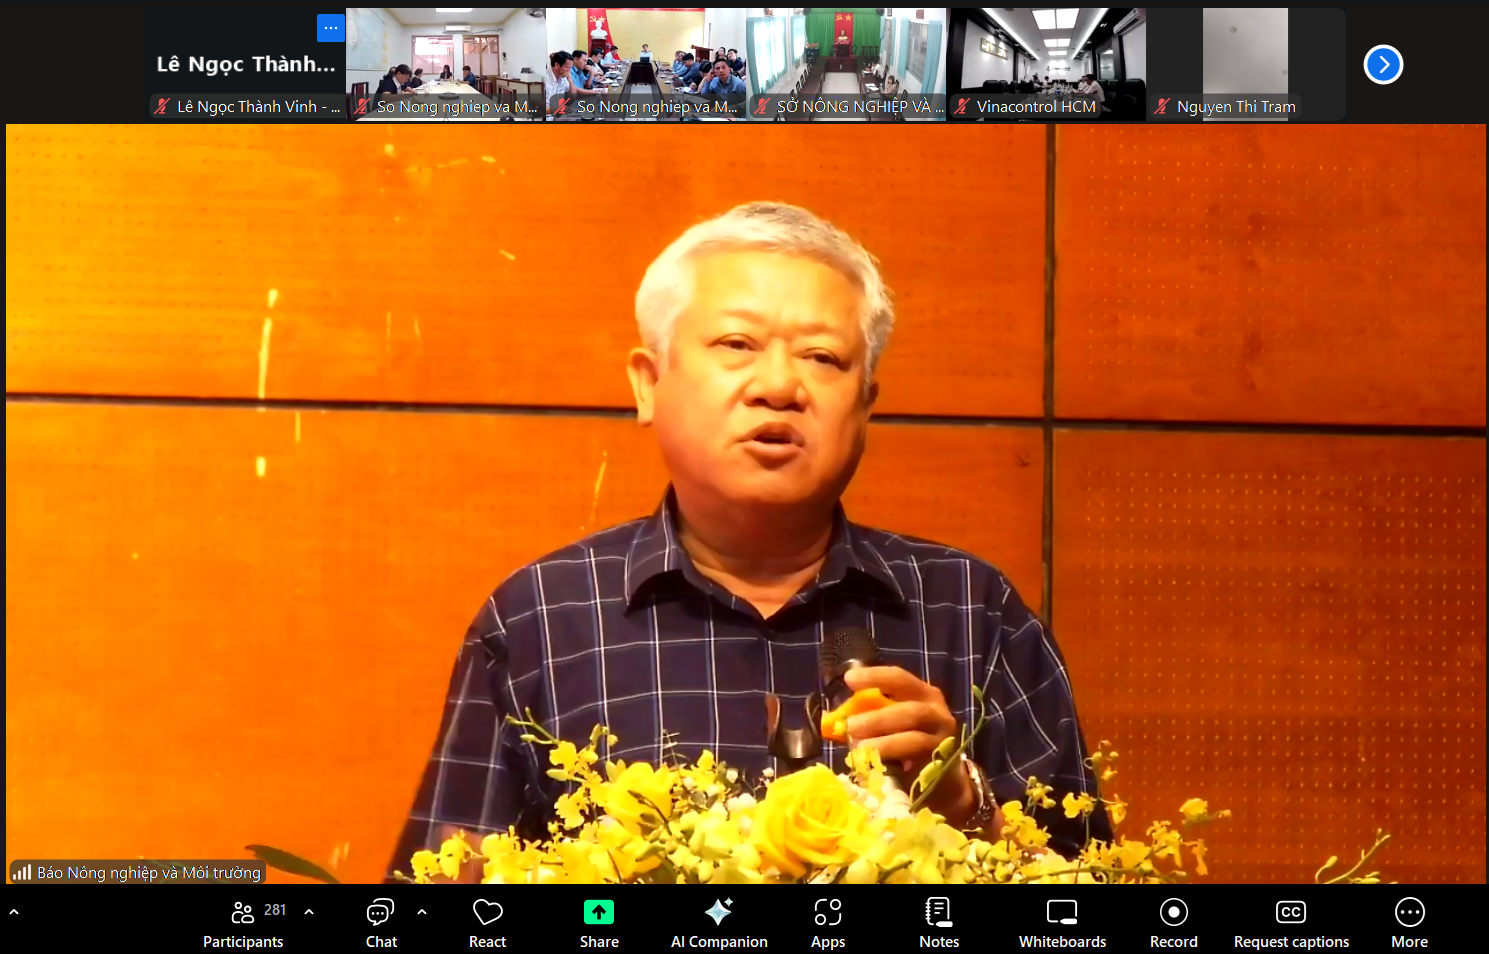Open the Notes tool
The width and height of the screenshot is (1489, 954).
[x=939, y=923]
